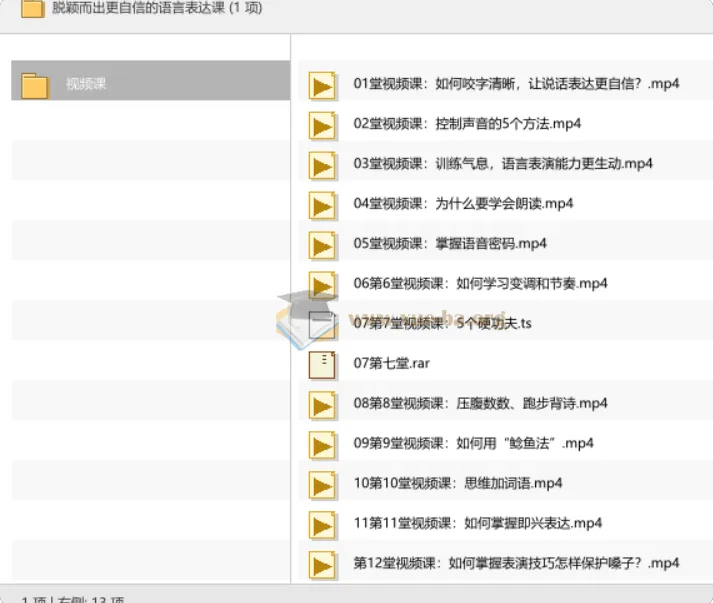Select file name 07第七堂.rar
The height and width of the screenshot is (603, 713).
392,363
